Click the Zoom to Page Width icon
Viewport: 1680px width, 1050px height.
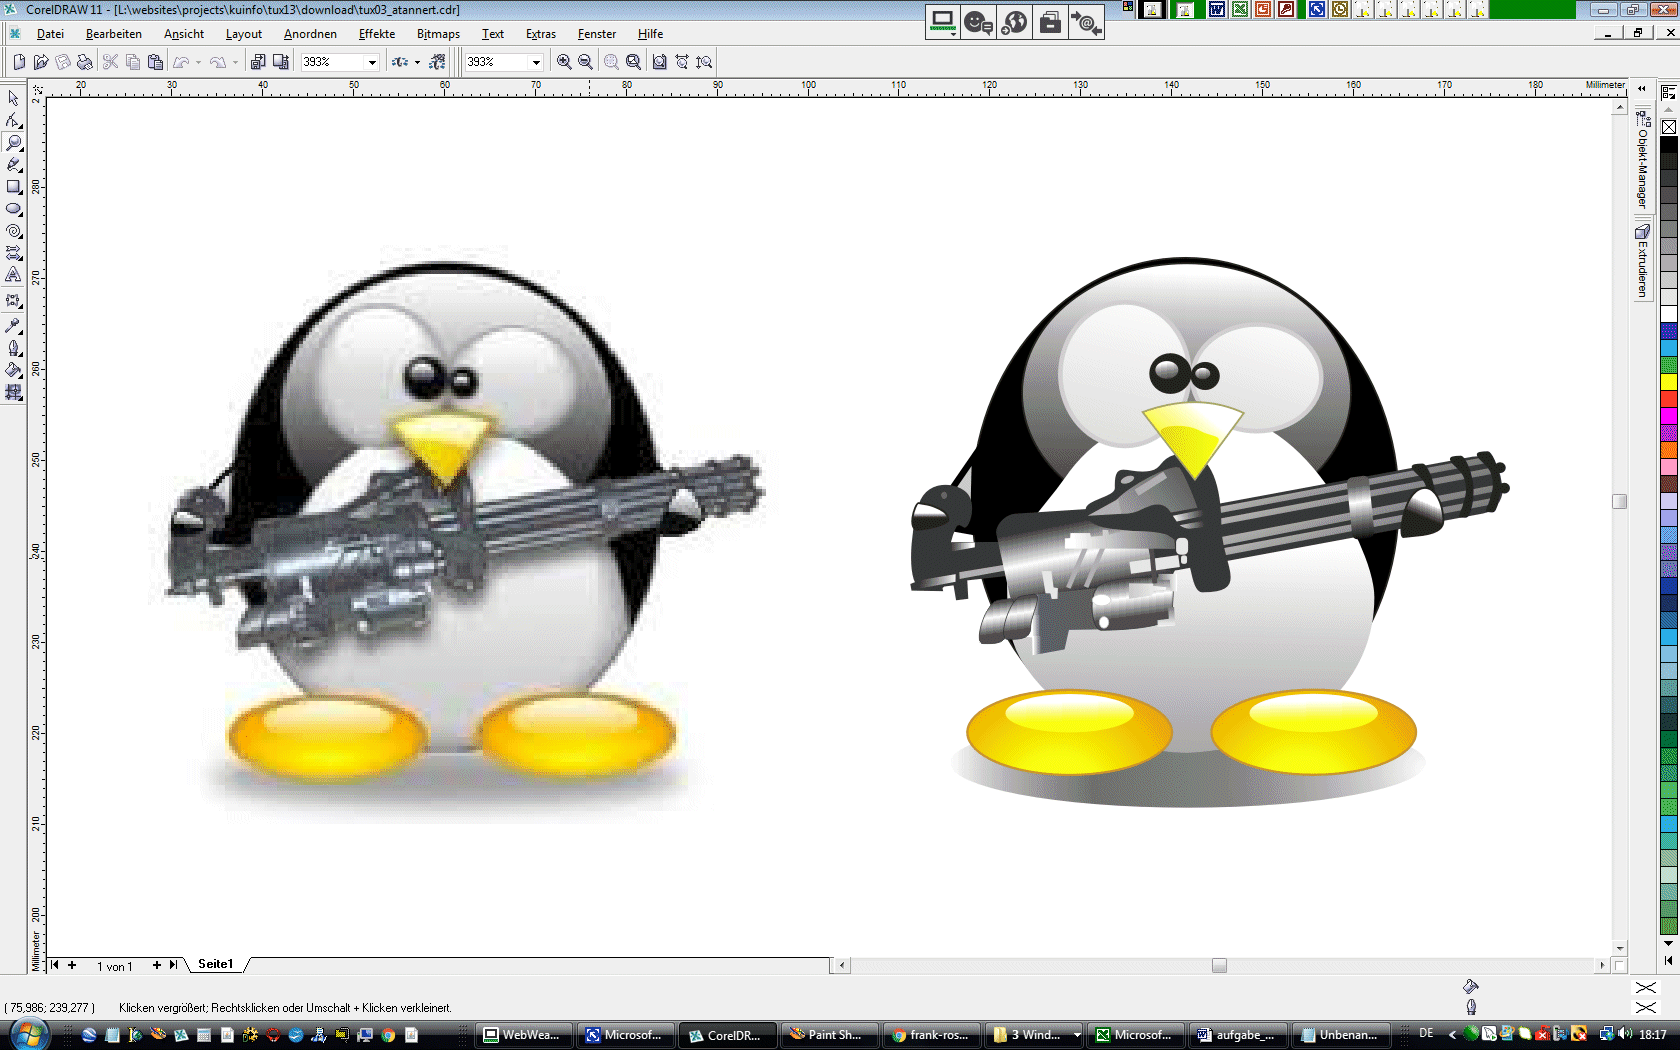point(682,62)
